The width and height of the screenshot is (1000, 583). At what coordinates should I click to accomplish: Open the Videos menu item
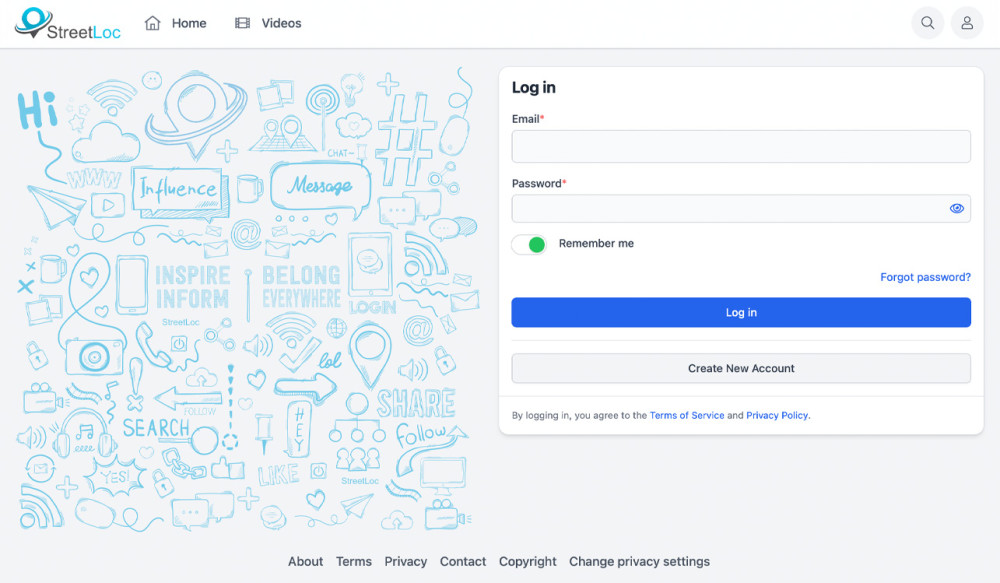[x=281, y=23]
